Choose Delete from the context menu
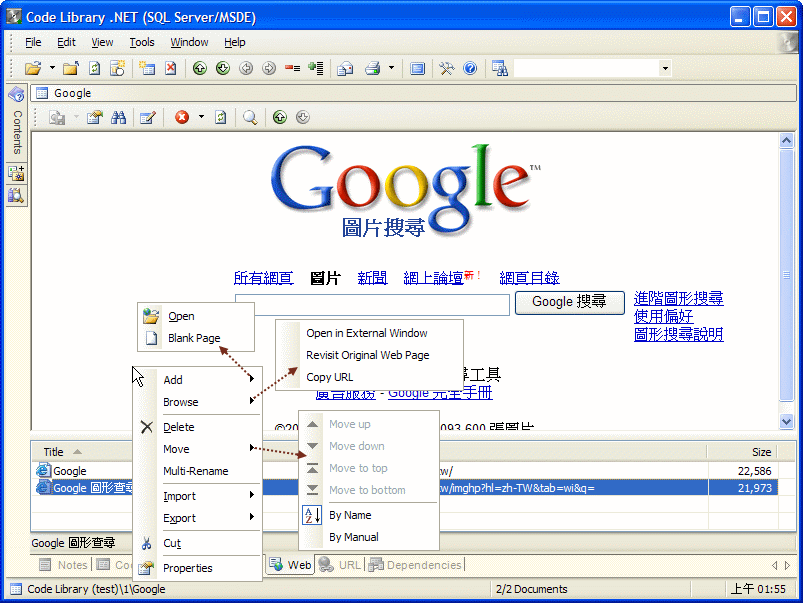The height and width of the screenshot is (603, 803). click(x=198, y=427)
